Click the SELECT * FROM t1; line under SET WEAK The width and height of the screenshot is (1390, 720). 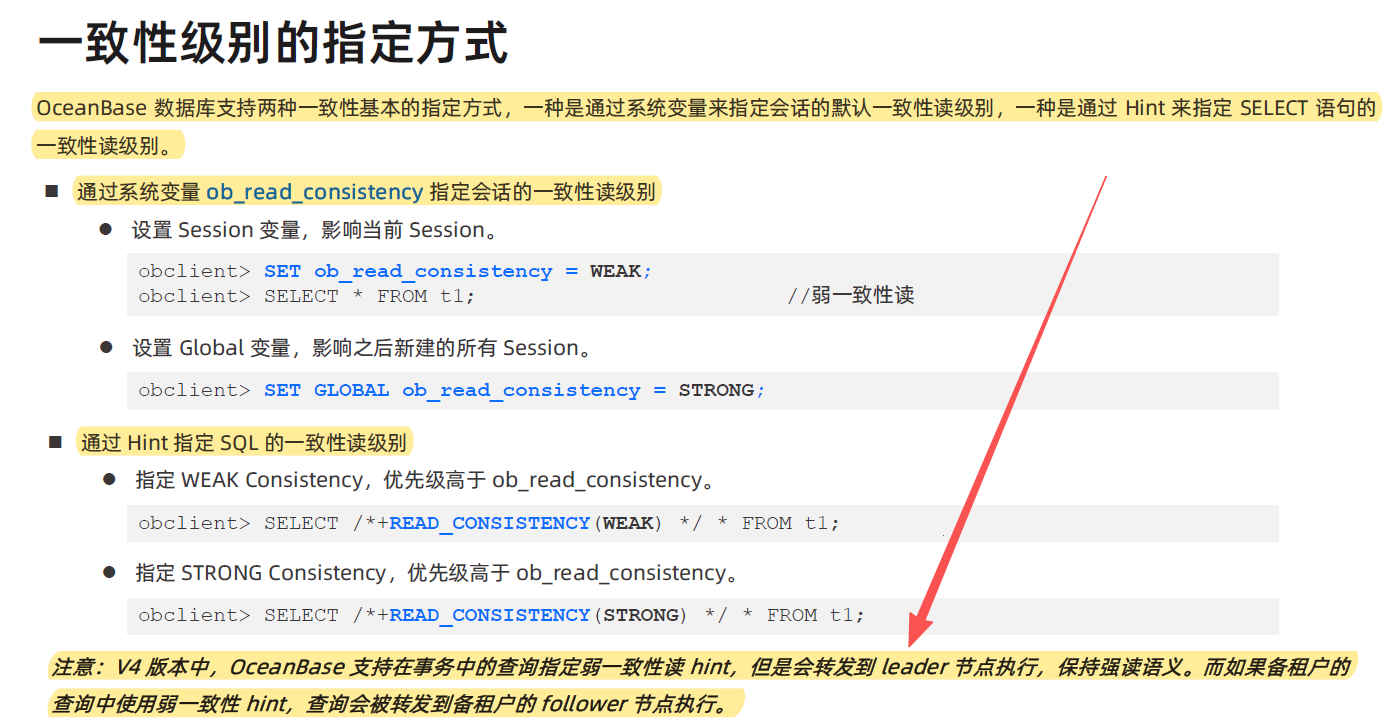[x=369, y=296]
